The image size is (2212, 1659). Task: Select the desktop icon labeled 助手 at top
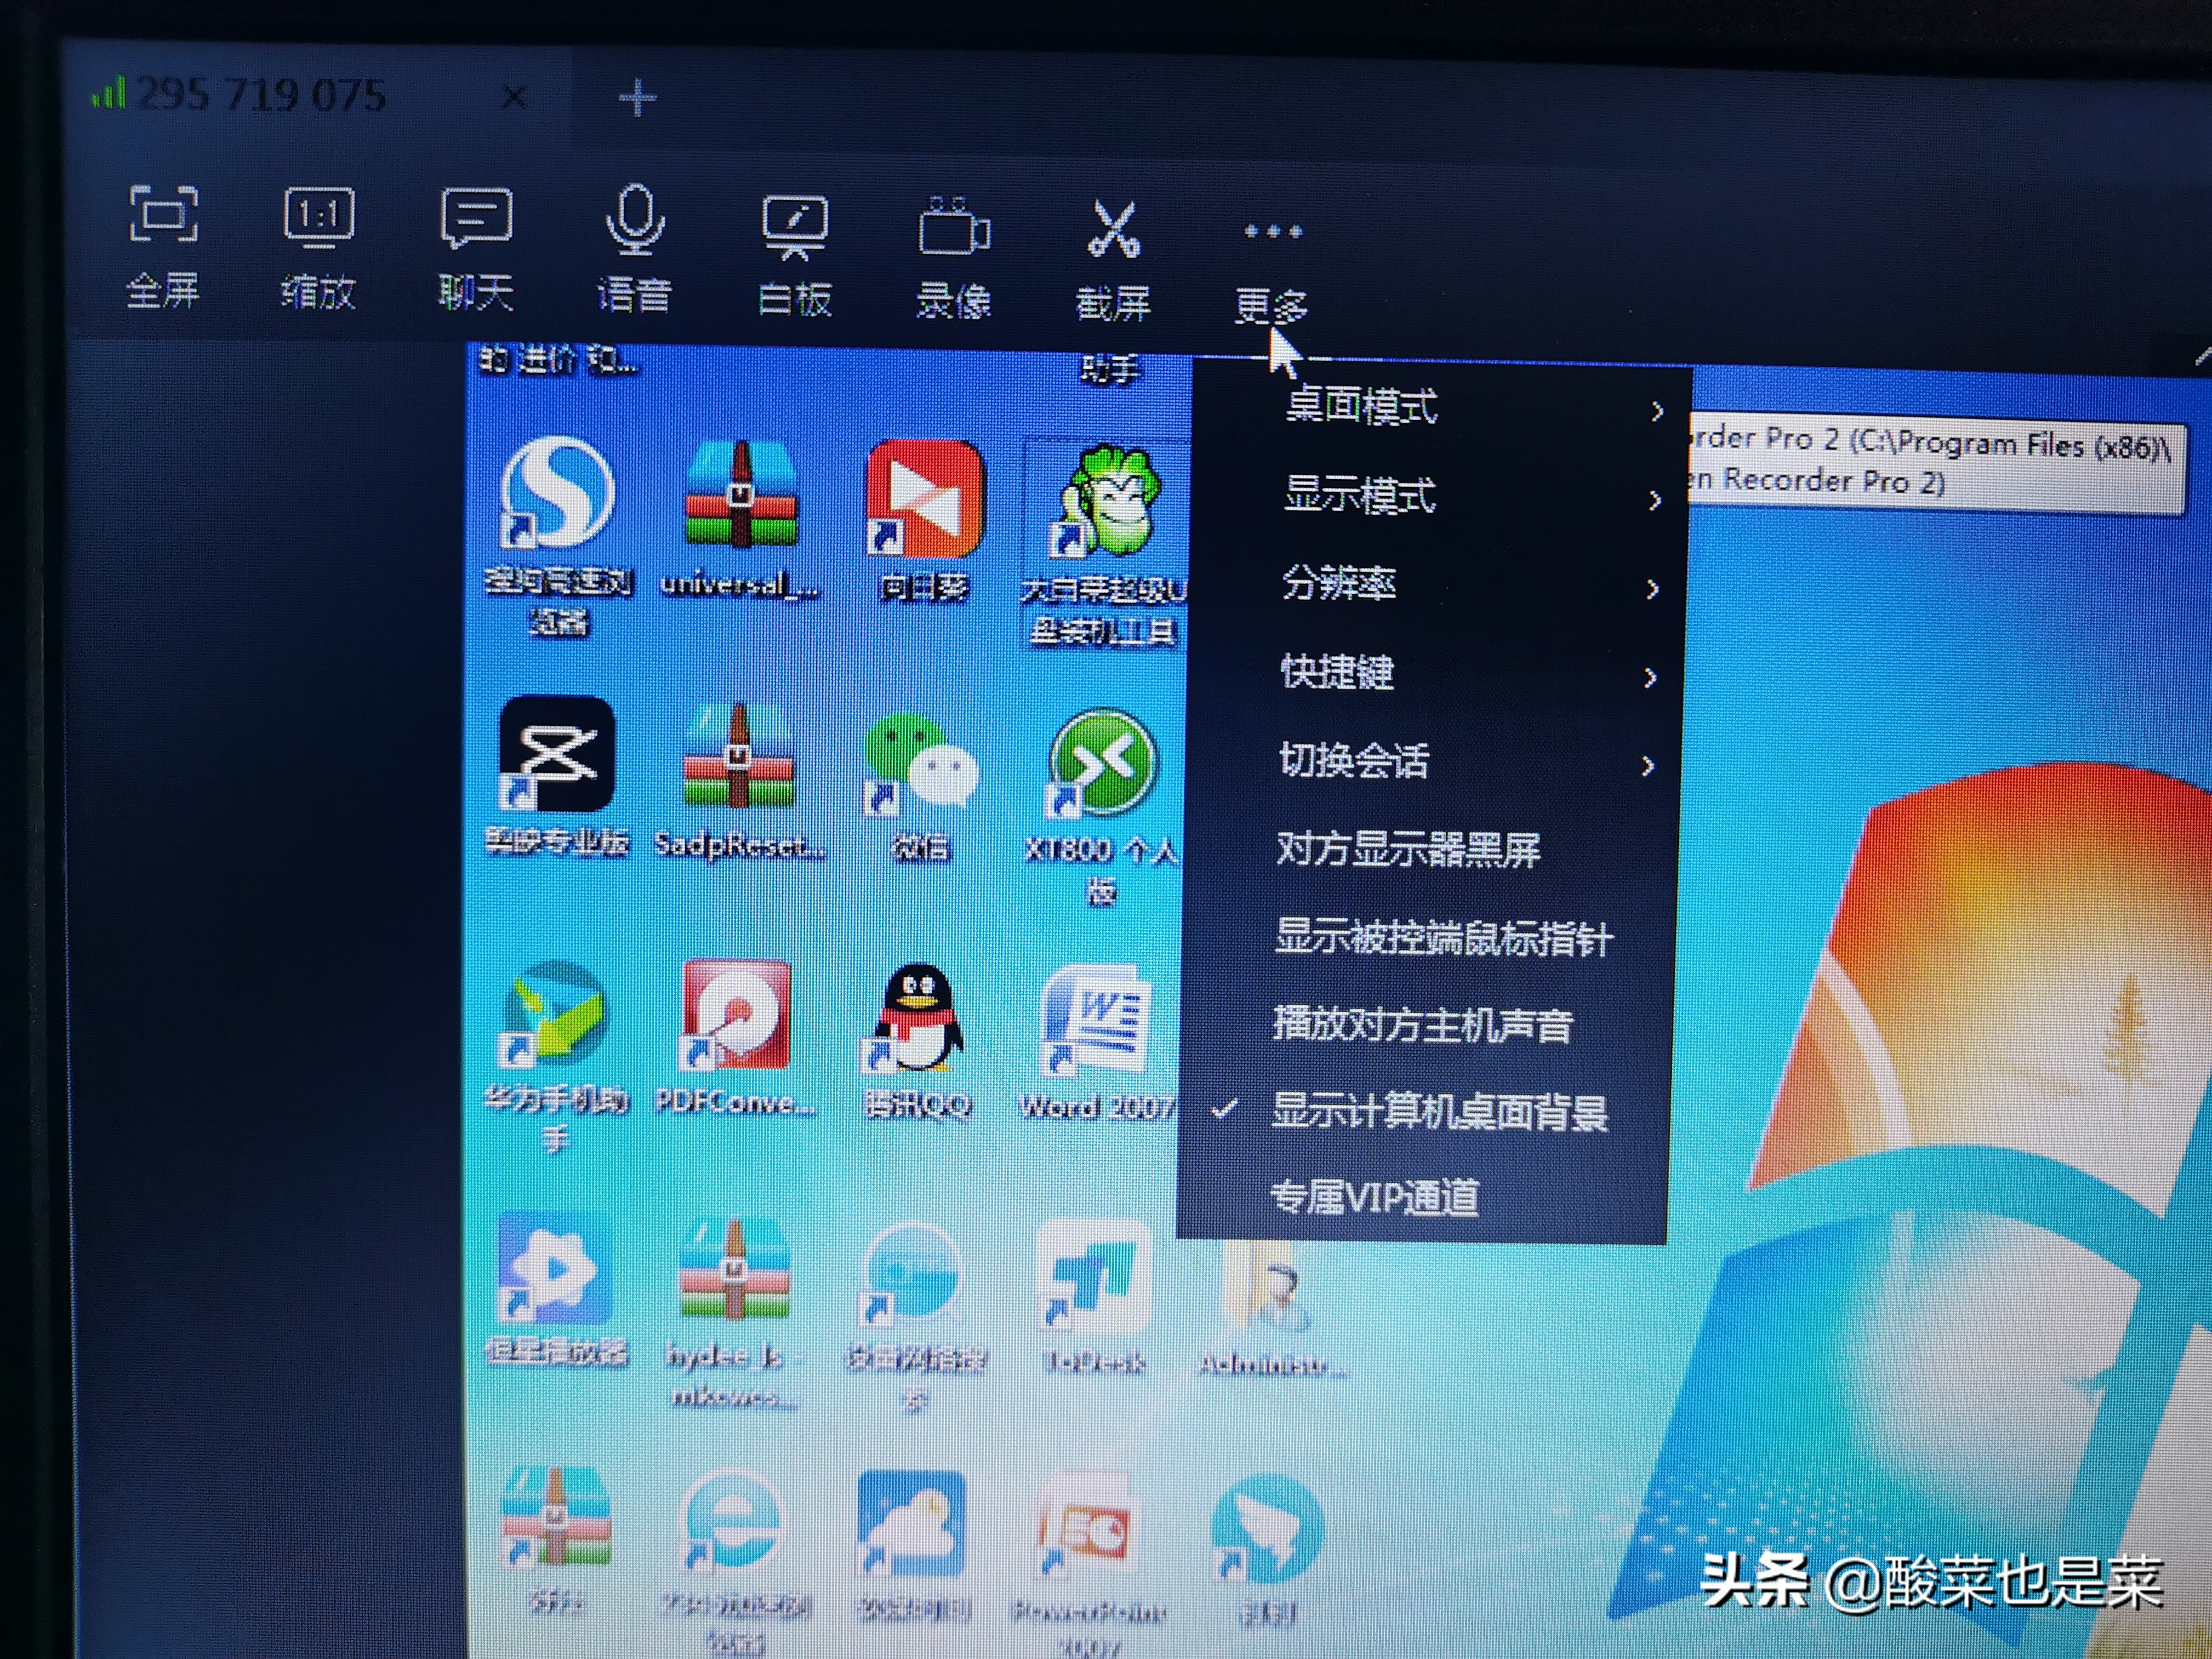(x=1110, y=369)
